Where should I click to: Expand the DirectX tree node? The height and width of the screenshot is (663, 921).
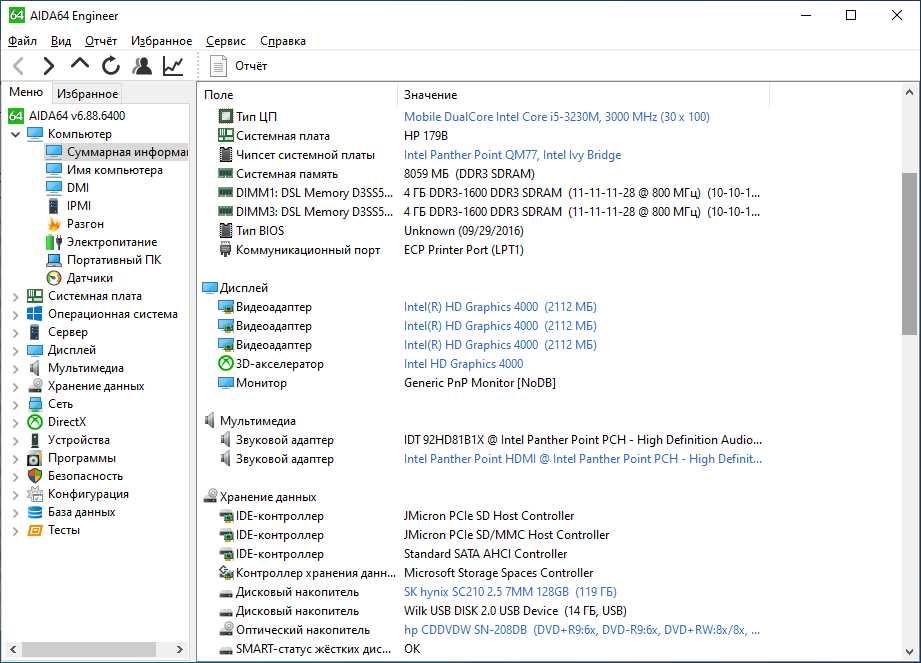coord(16,422)
